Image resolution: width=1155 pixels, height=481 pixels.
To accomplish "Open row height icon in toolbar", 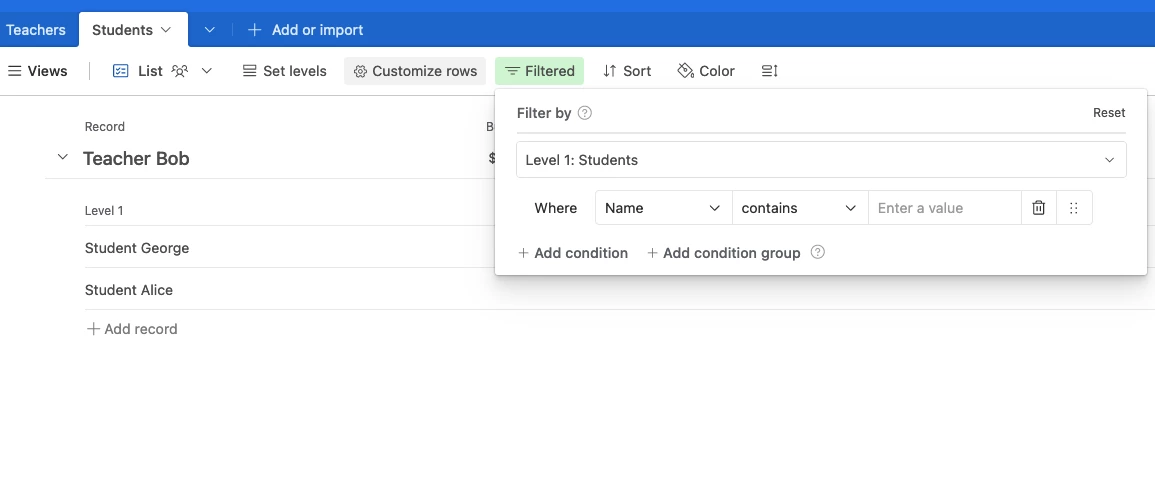I will 770,71.
